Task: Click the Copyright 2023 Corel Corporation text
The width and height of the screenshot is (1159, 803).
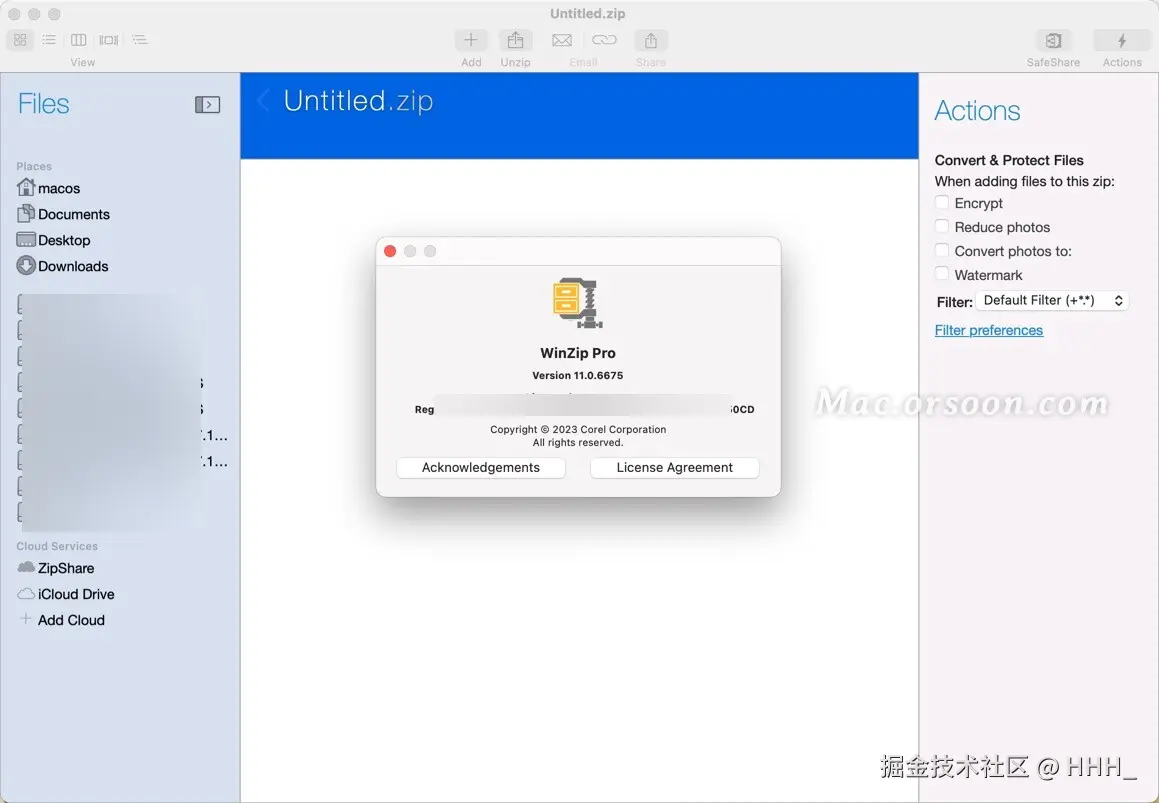Action: tap(578, 429)
